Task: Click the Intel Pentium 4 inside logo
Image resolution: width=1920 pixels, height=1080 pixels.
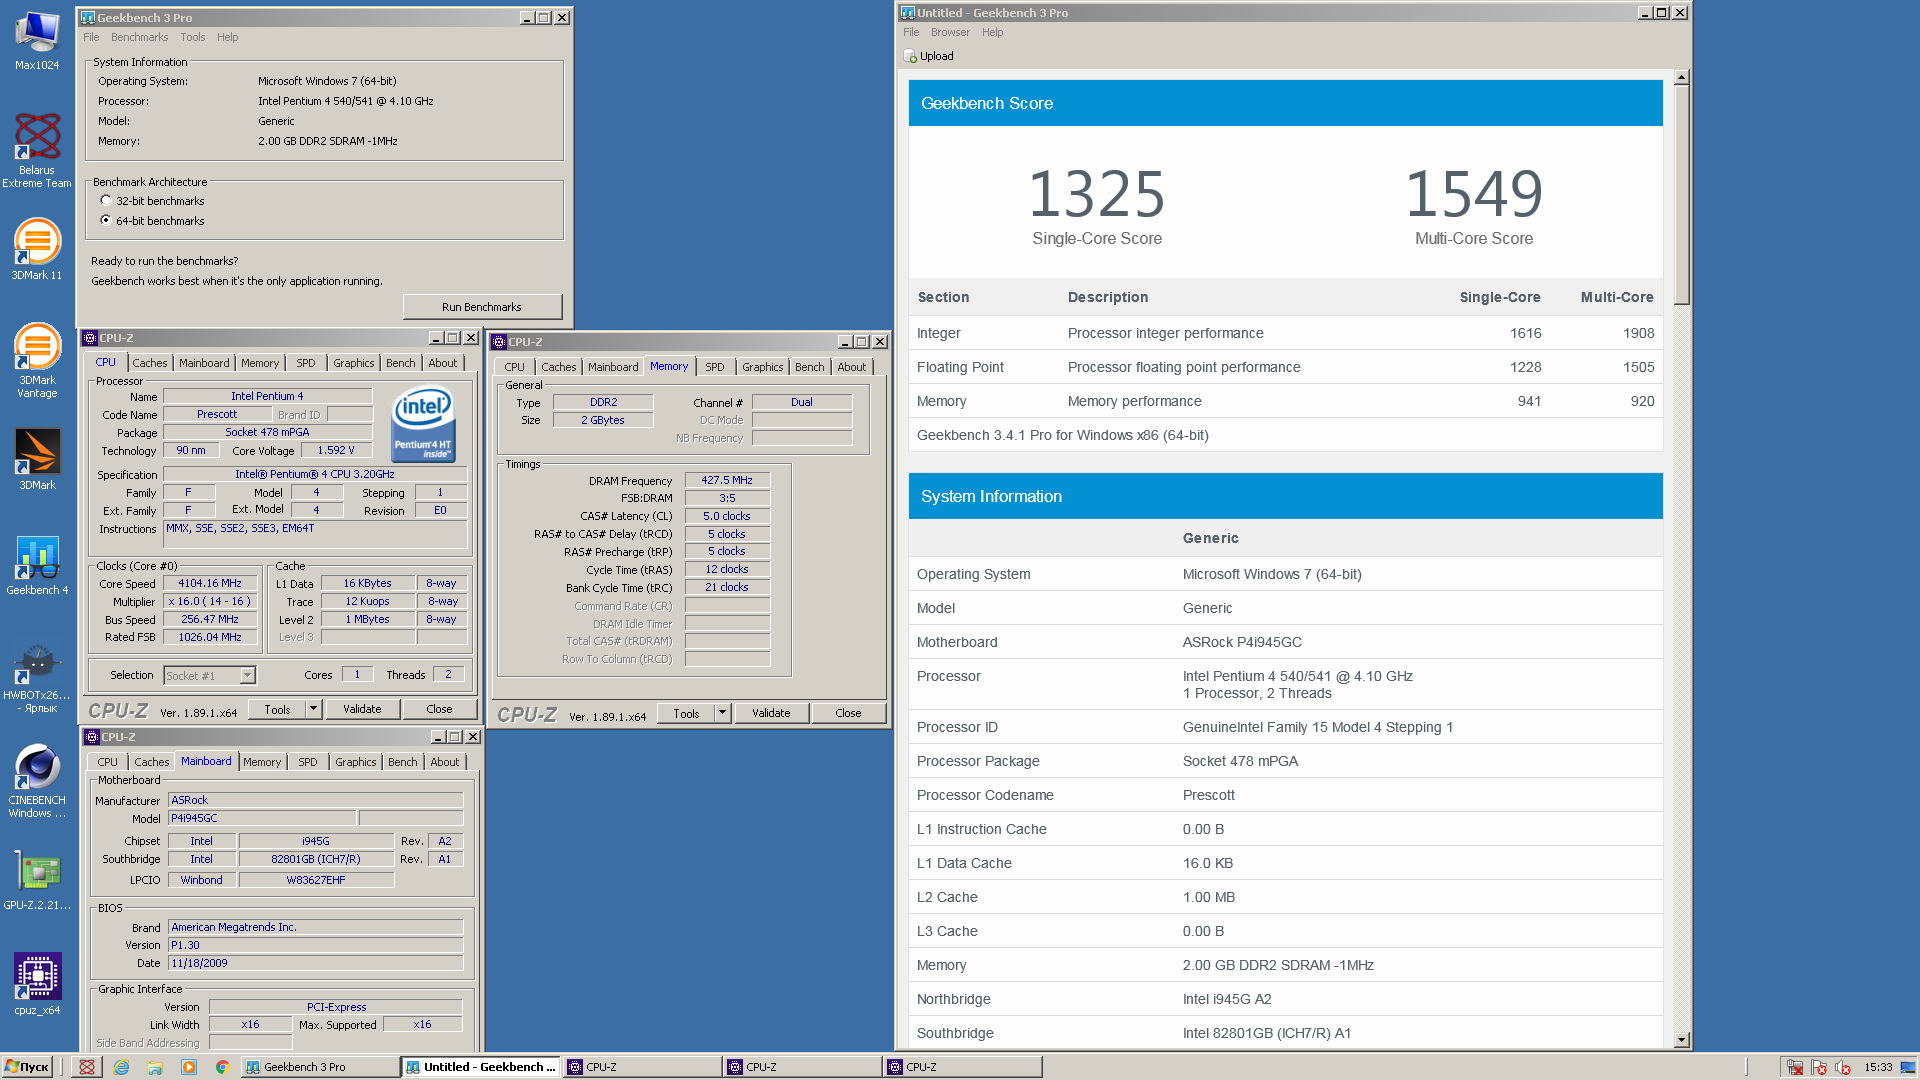Action: click(423, 424)
